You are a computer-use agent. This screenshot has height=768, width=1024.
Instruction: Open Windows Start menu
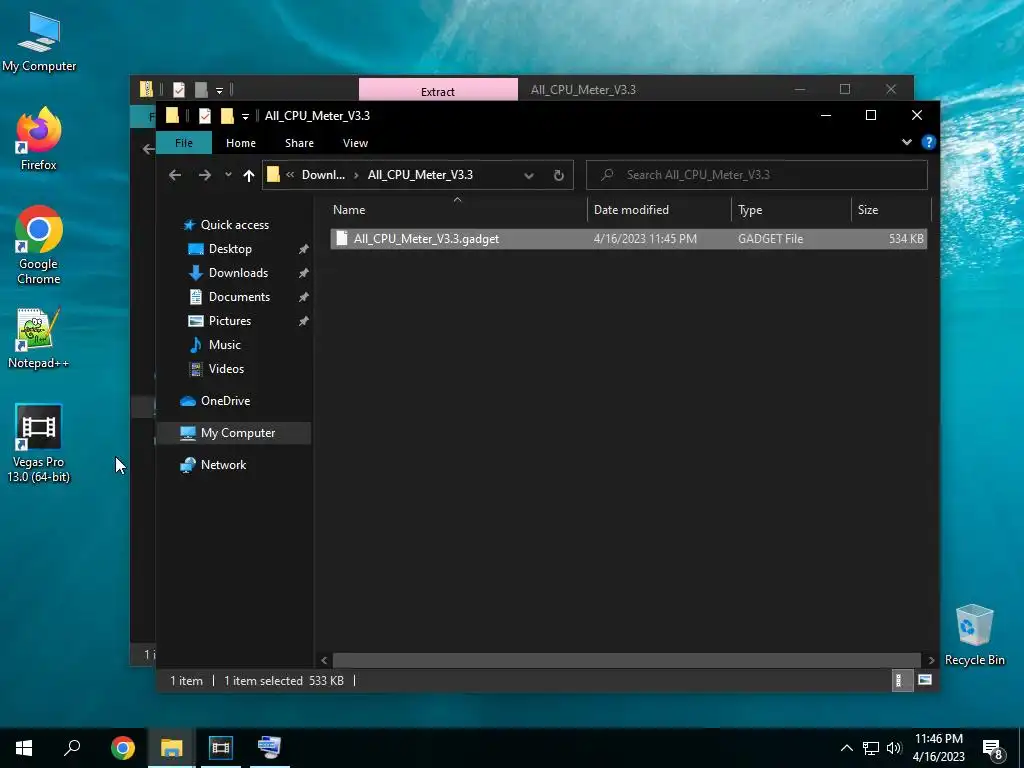coord(24,748)
